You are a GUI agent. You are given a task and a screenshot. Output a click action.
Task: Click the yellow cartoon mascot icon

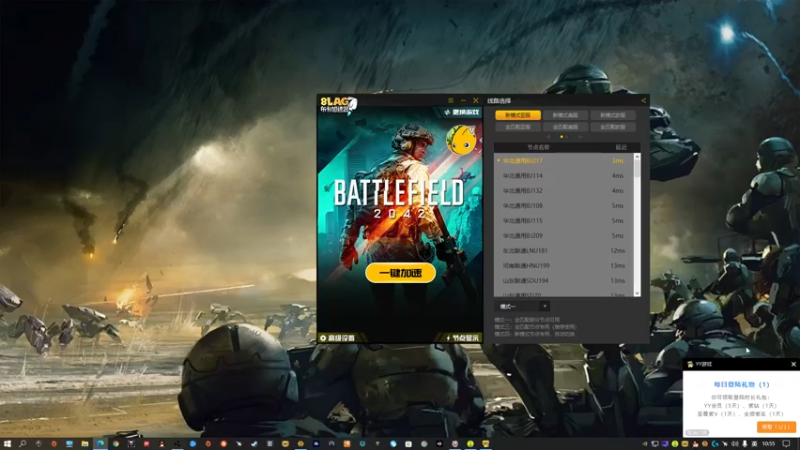coord(461,139)
